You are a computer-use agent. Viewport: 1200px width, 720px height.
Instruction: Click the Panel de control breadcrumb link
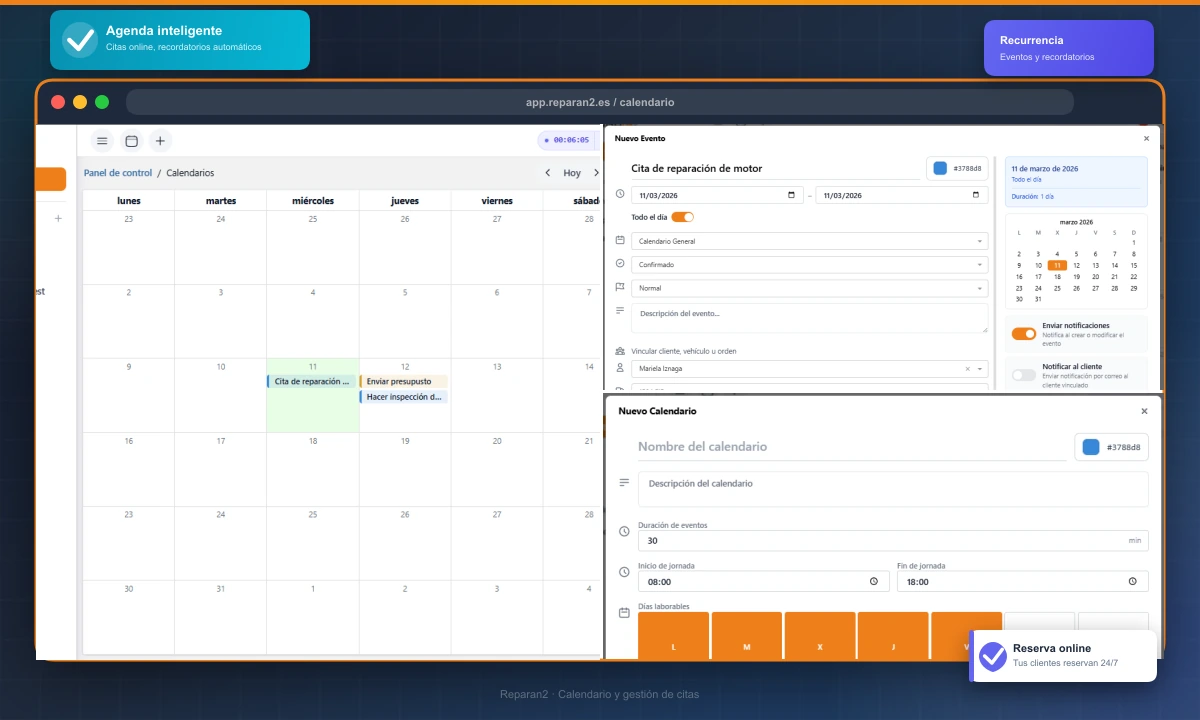tap(118, 173)
